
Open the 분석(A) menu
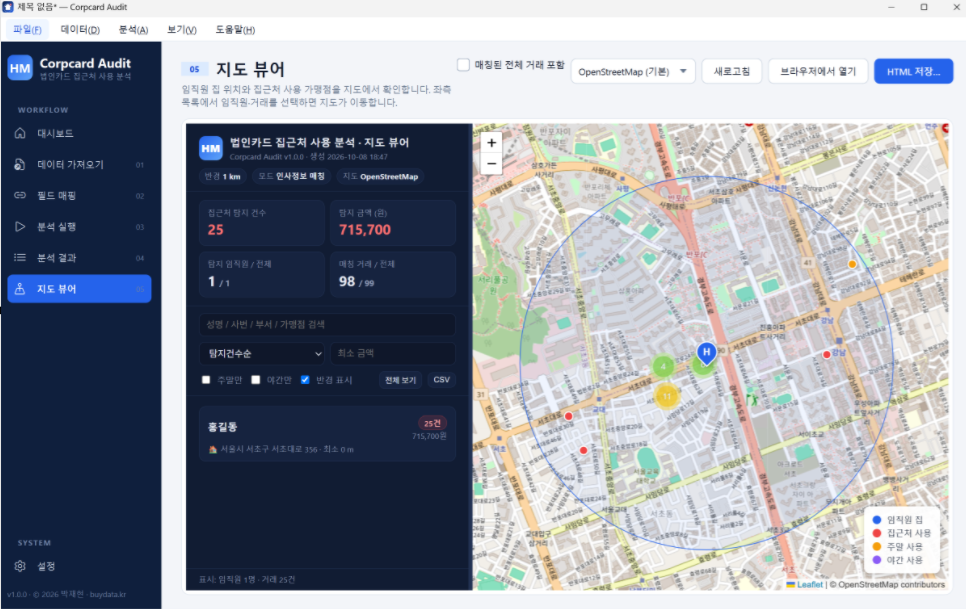[133, 30]
